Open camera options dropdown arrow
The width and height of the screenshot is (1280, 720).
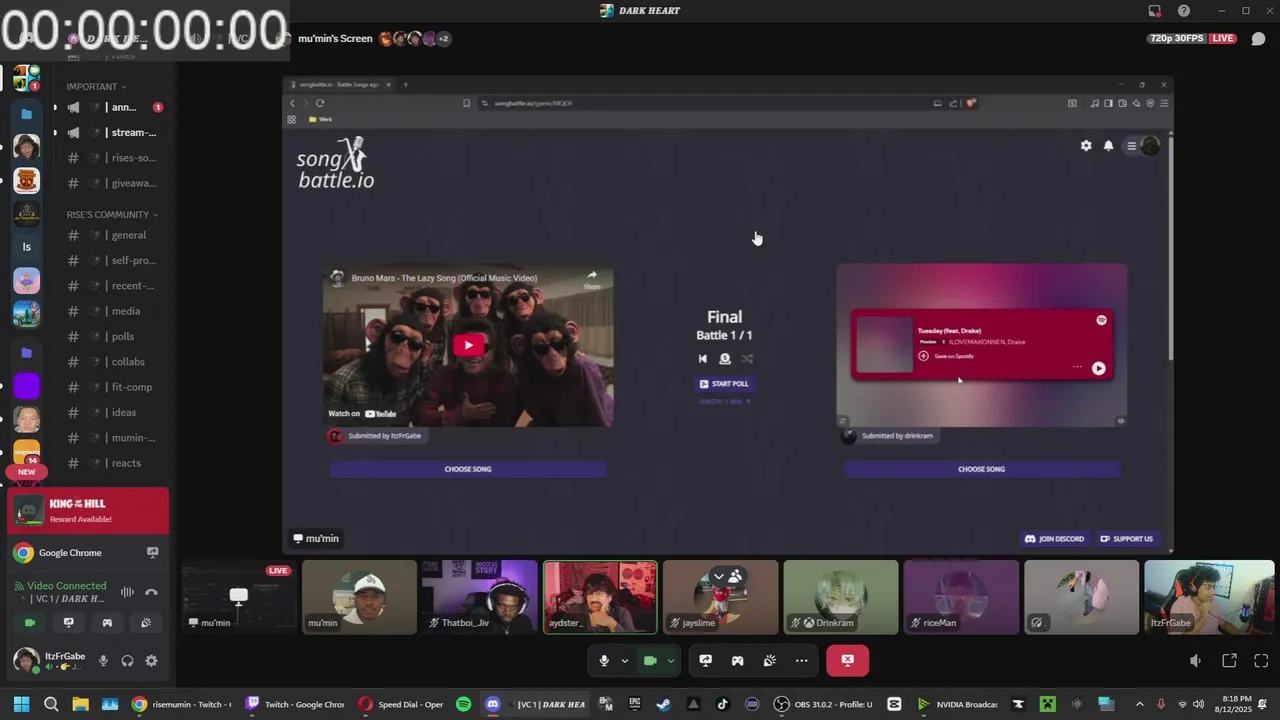[670, 661]
